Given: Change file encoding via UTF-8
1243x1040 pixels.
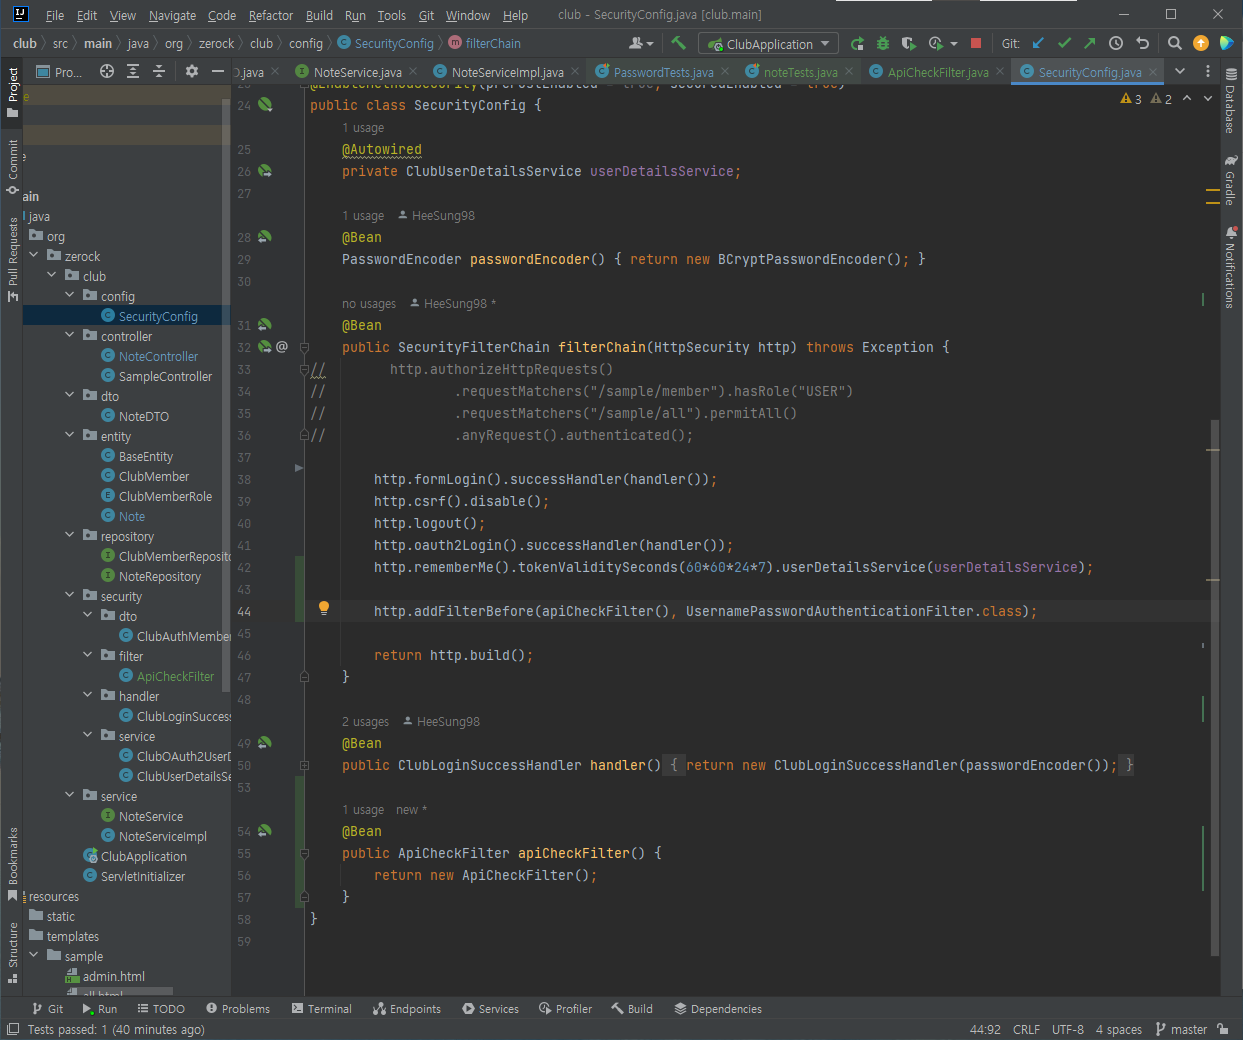Looking at the screenshot, I should click(1068, 1029).
